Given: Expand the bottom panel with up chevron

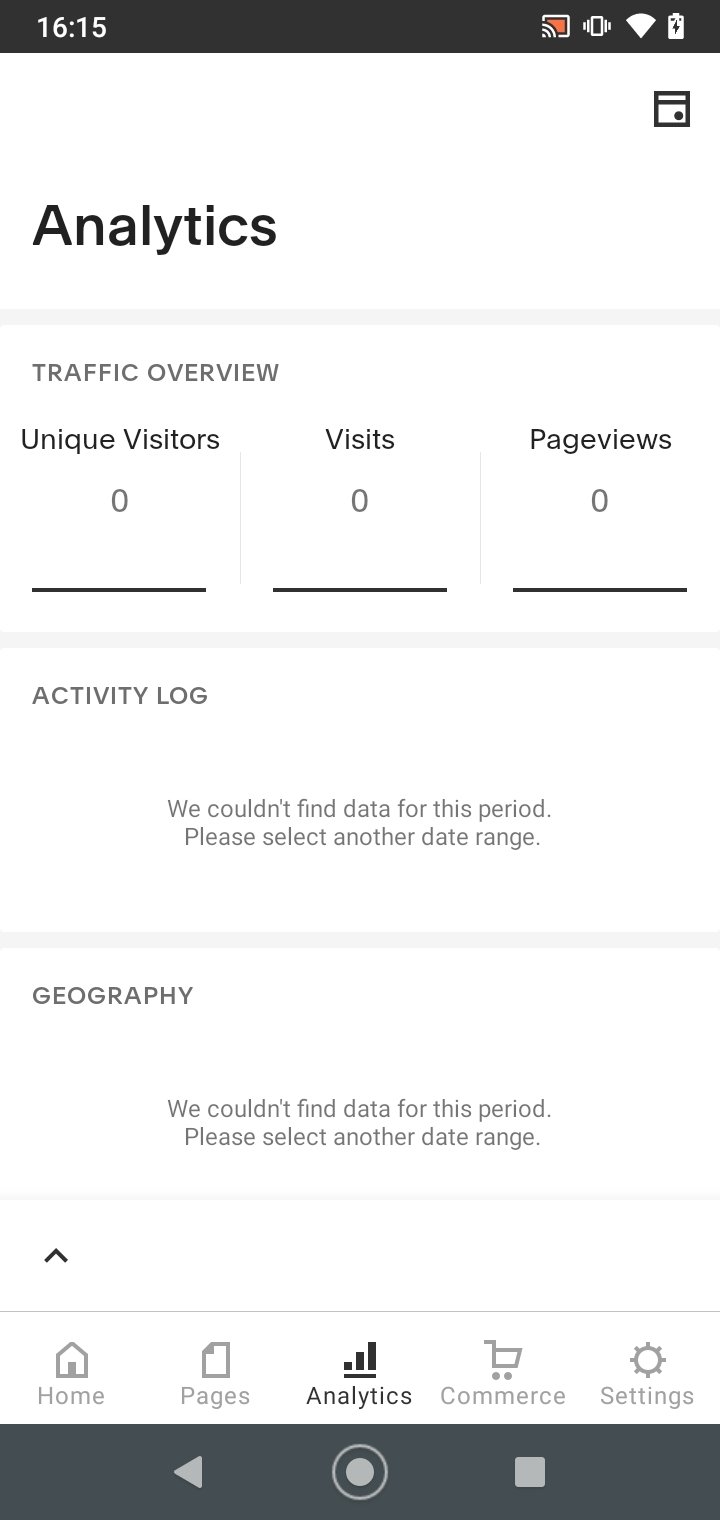Looking at the screenshot, I should pyautogui.click(x=56, y=1256).
